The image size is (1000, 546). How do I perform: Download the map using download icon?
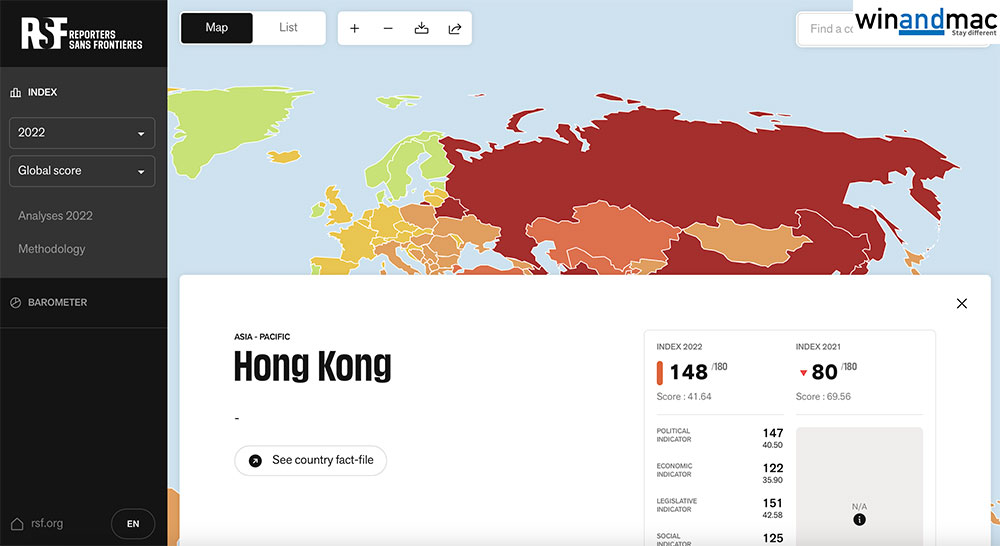click(421, 28)
